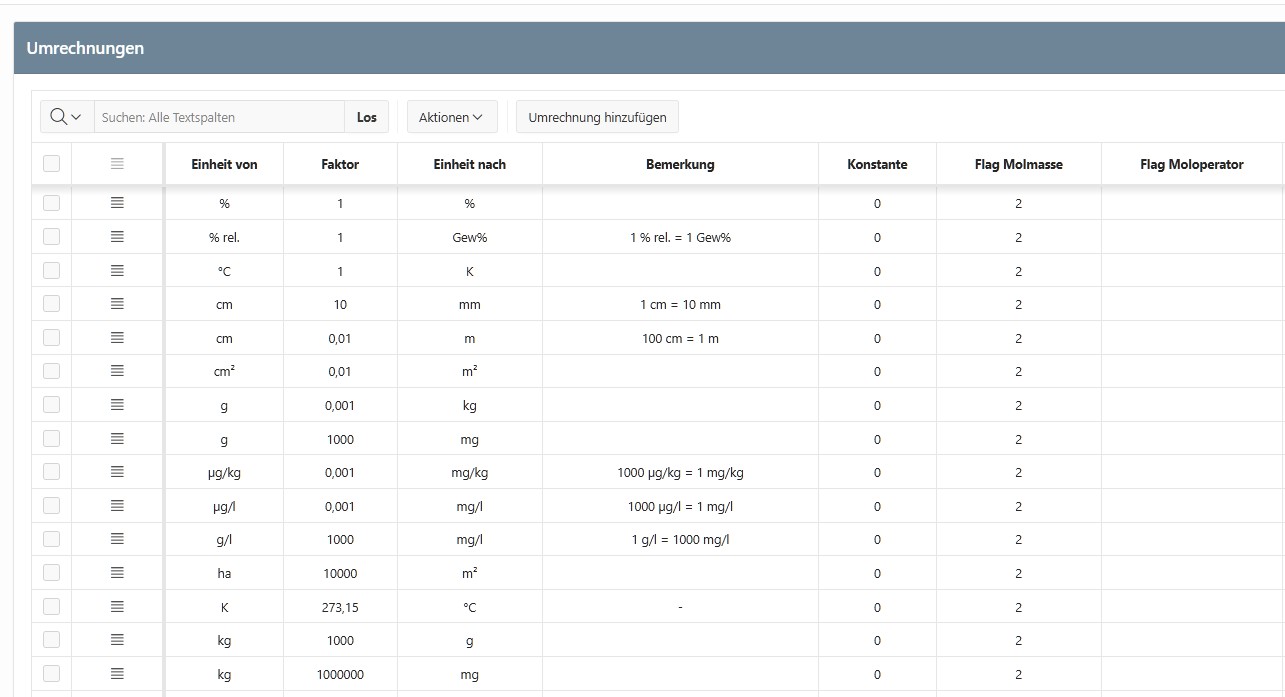1285x697 pixels.
Task: Click the Flag Molmasse column header
Action: pyautogui.click(x=1019, y=164)
